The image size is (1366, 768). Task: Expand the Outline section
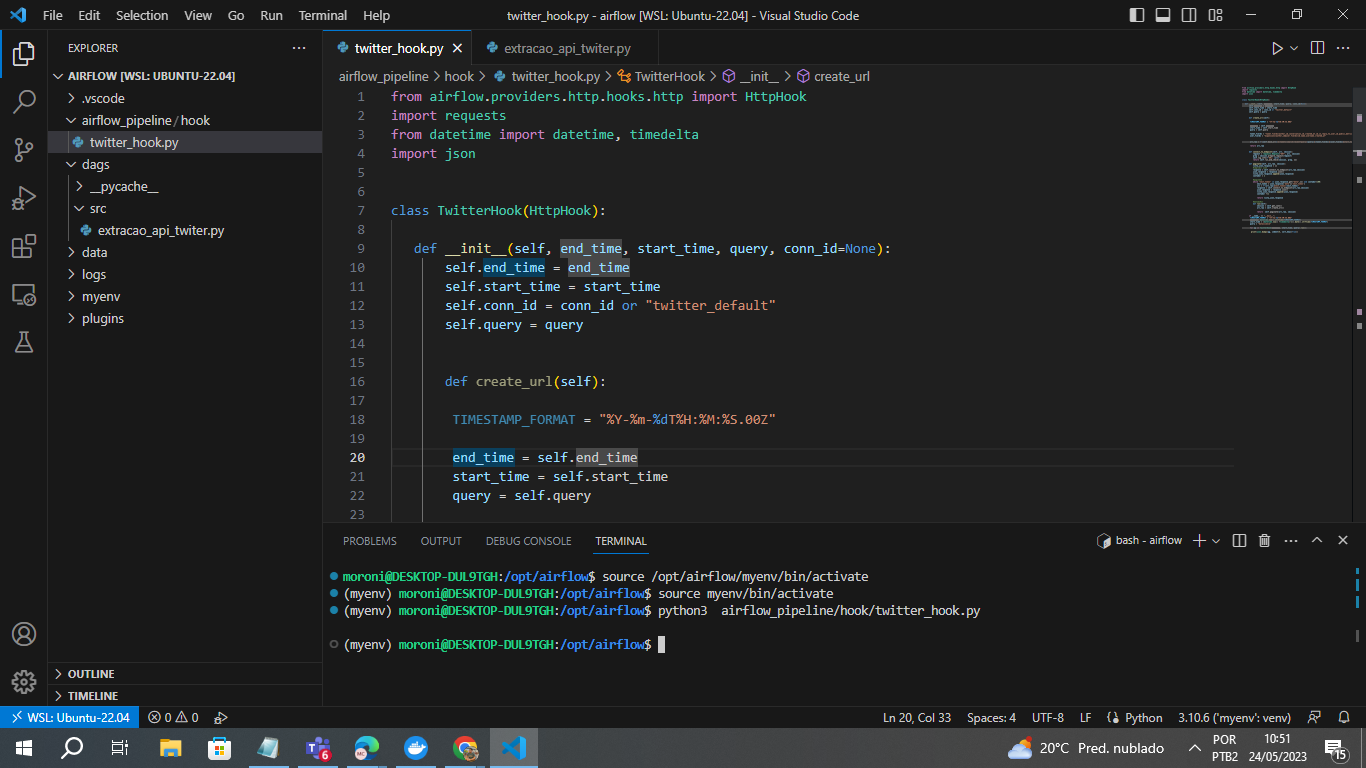185,674
